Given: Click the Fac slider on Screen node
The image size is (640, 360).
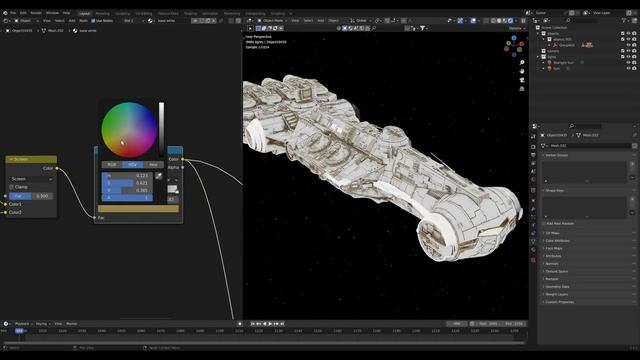Looking at the screenshot, I should [x=31, y=196].
